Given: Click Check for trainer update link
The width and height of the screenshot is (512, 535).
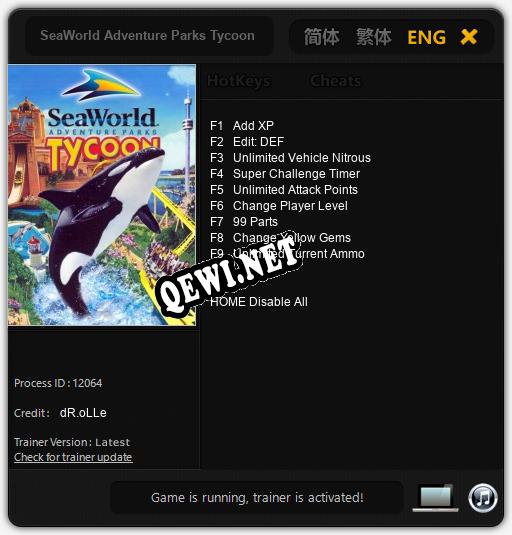Looking at the screenshot, I should pos(73,457).
